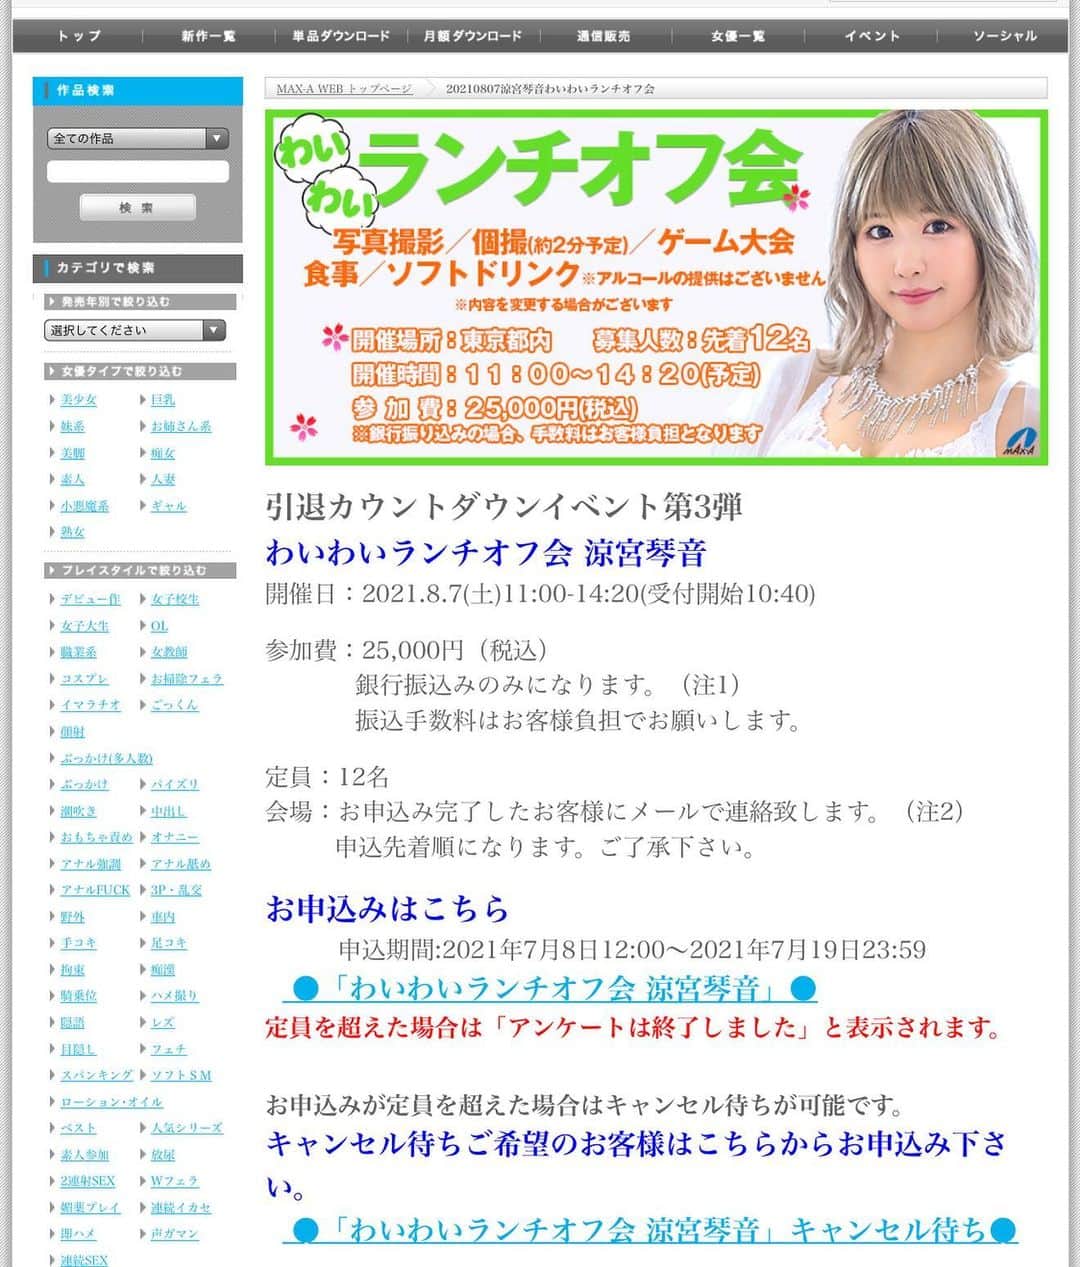This screenshot has height=1267, width=1080.
Task: Open the 通信販売 navigation item
Action: coord(604,36)
